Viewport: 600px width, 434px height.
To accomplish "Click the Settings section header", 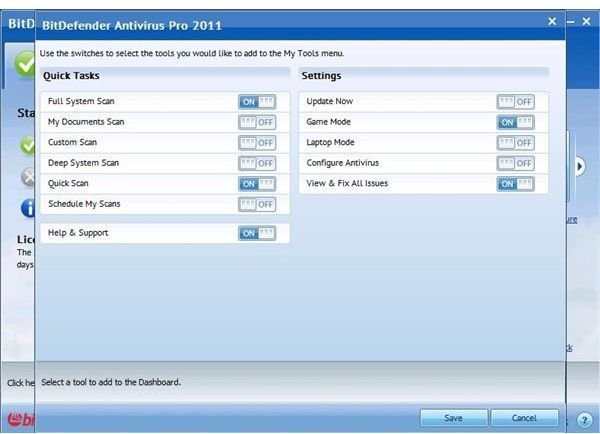I will tap(321, 76).
